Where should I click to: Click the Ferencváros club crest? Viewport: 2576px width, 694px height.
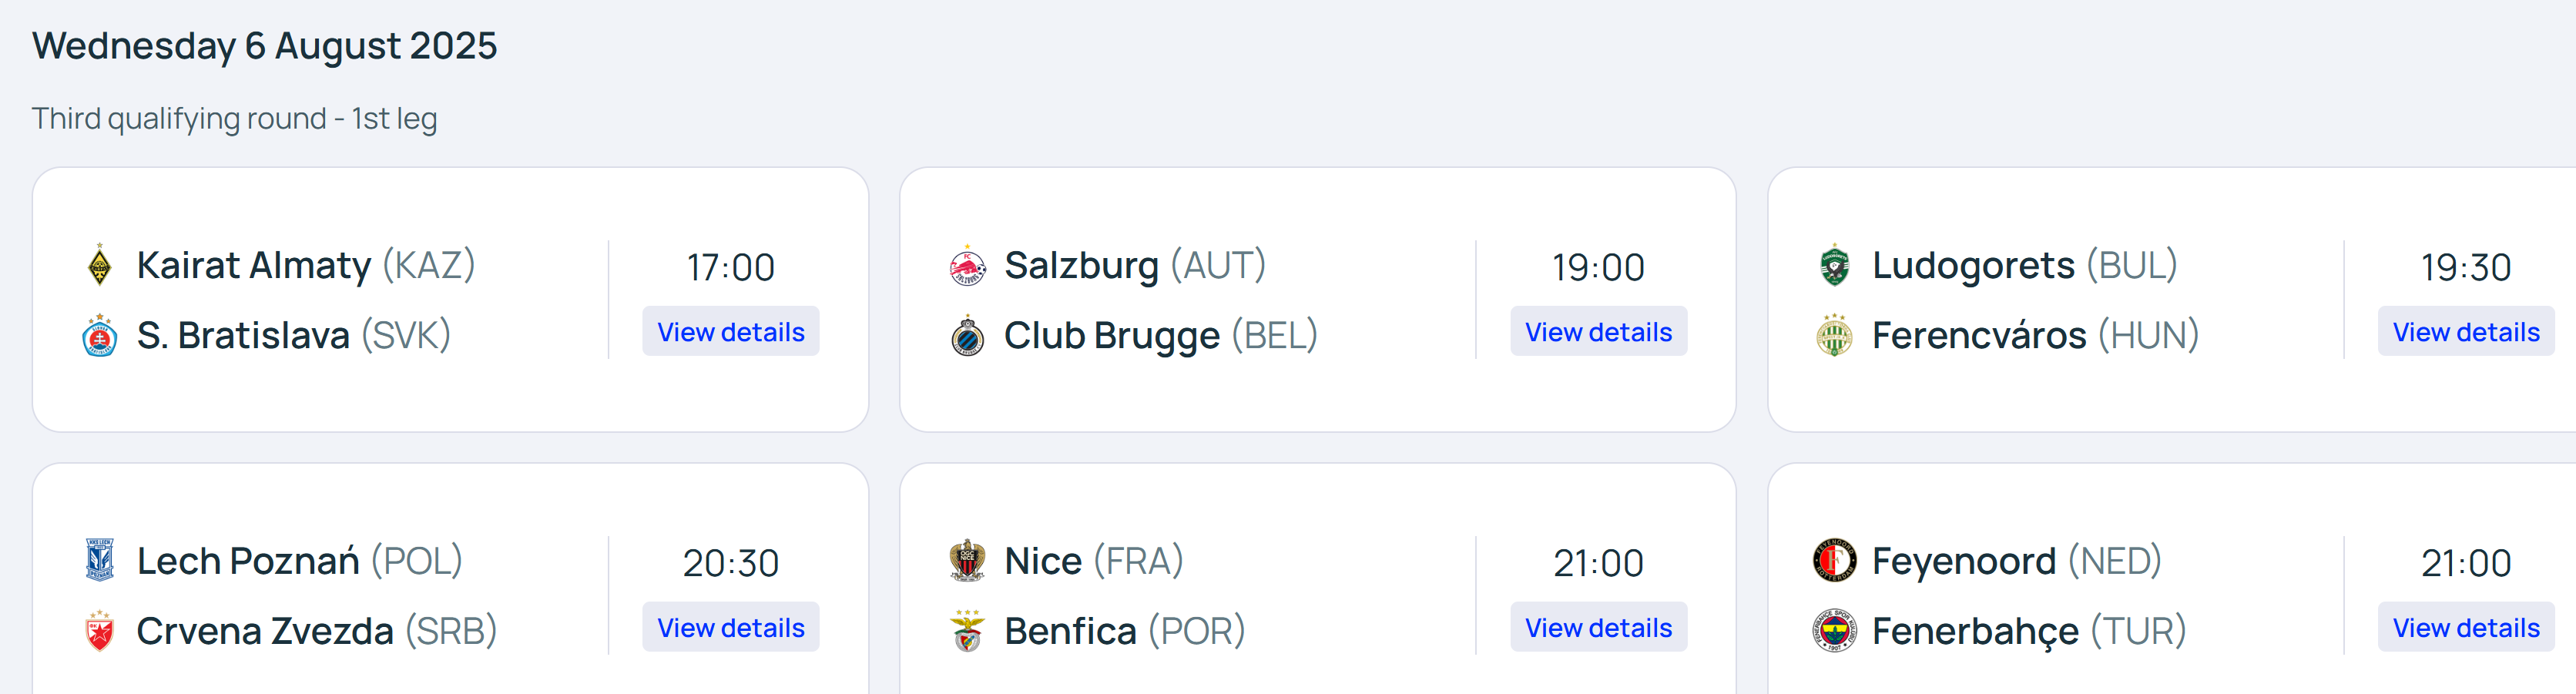pos(1834,335)
